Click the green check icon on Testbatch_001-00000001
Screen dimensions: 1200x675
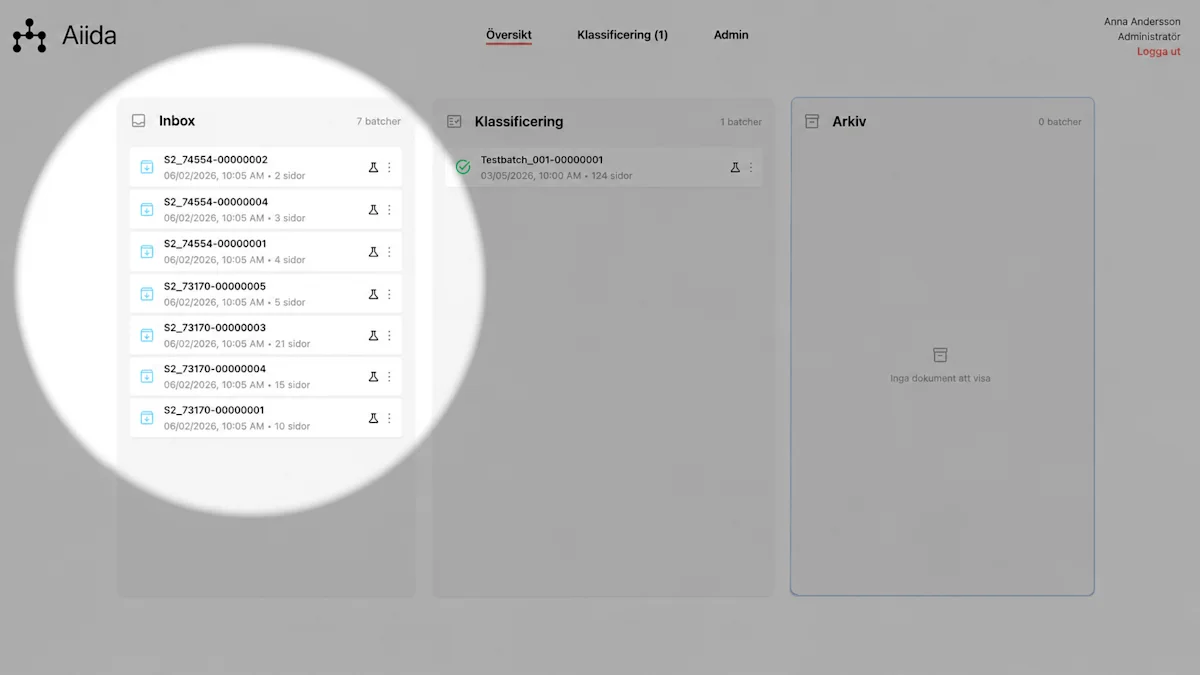463,167
